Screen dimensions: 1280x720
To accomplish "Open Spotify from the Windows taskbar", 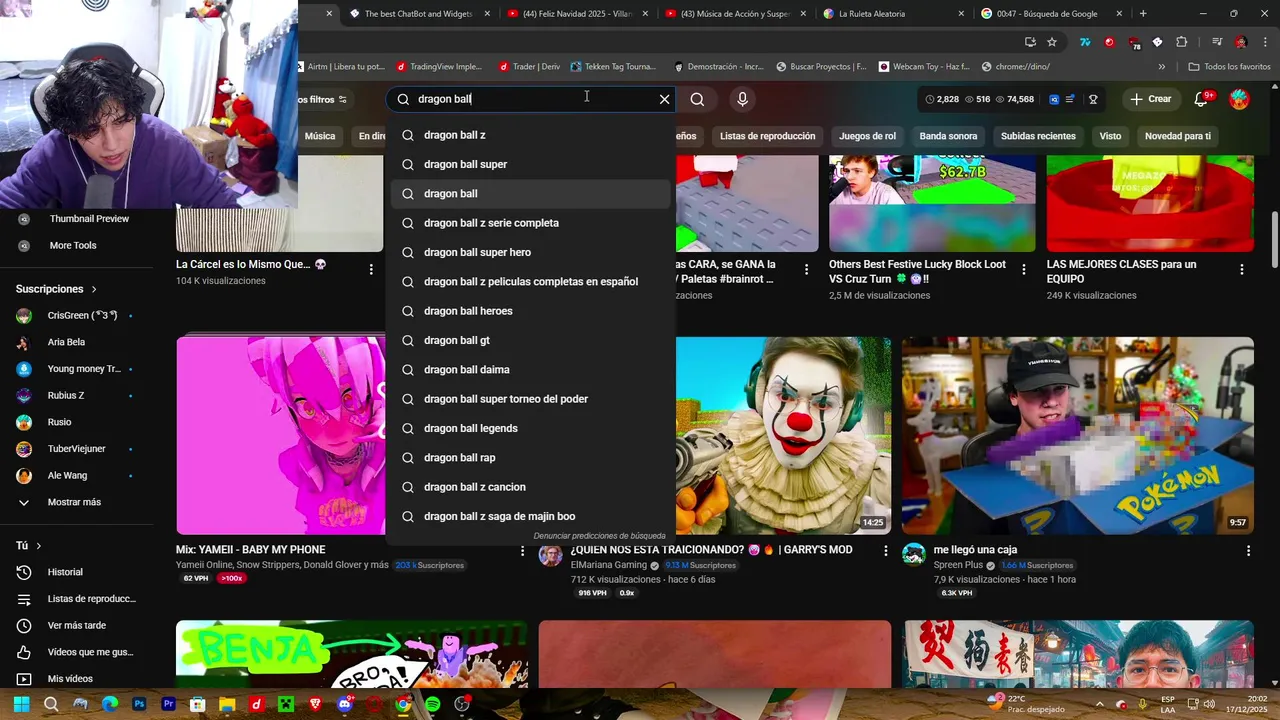I will pos(432,704).
